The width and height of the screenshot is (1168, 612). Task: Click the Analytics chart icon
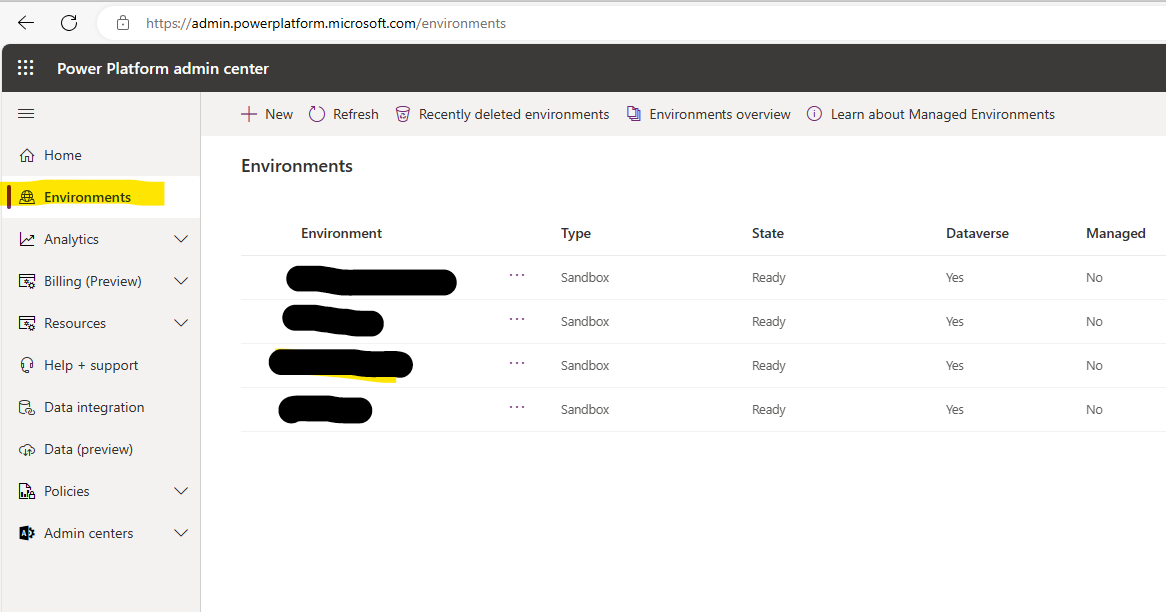pyautogui.click(x=27, y=239)
